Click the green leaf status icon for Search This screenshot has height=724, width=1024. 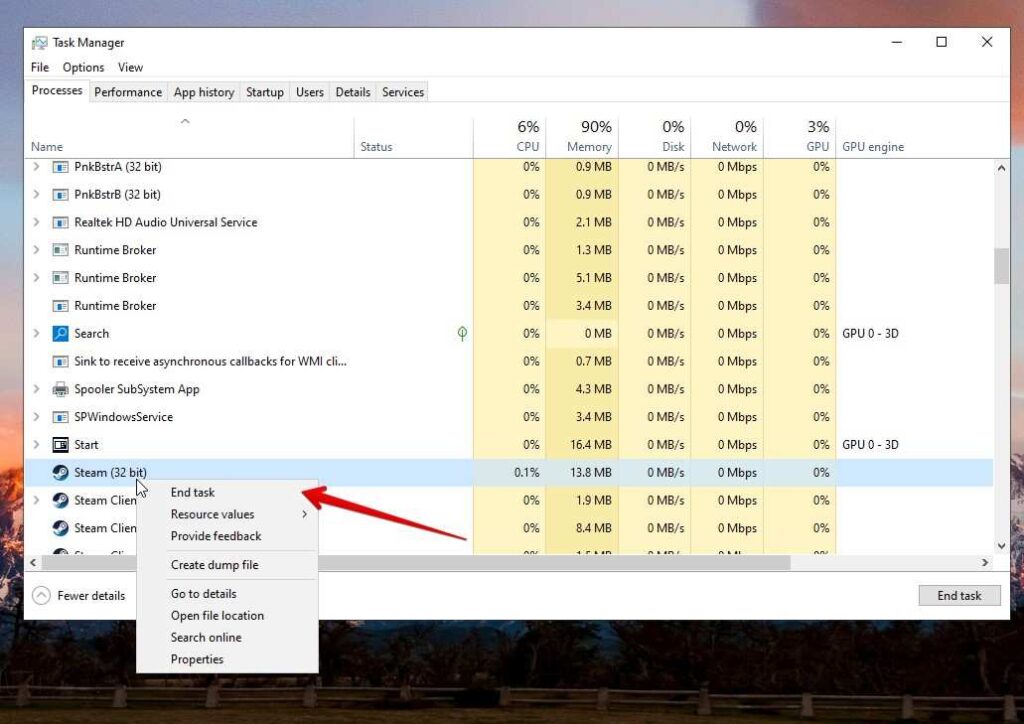pos(462,333)
